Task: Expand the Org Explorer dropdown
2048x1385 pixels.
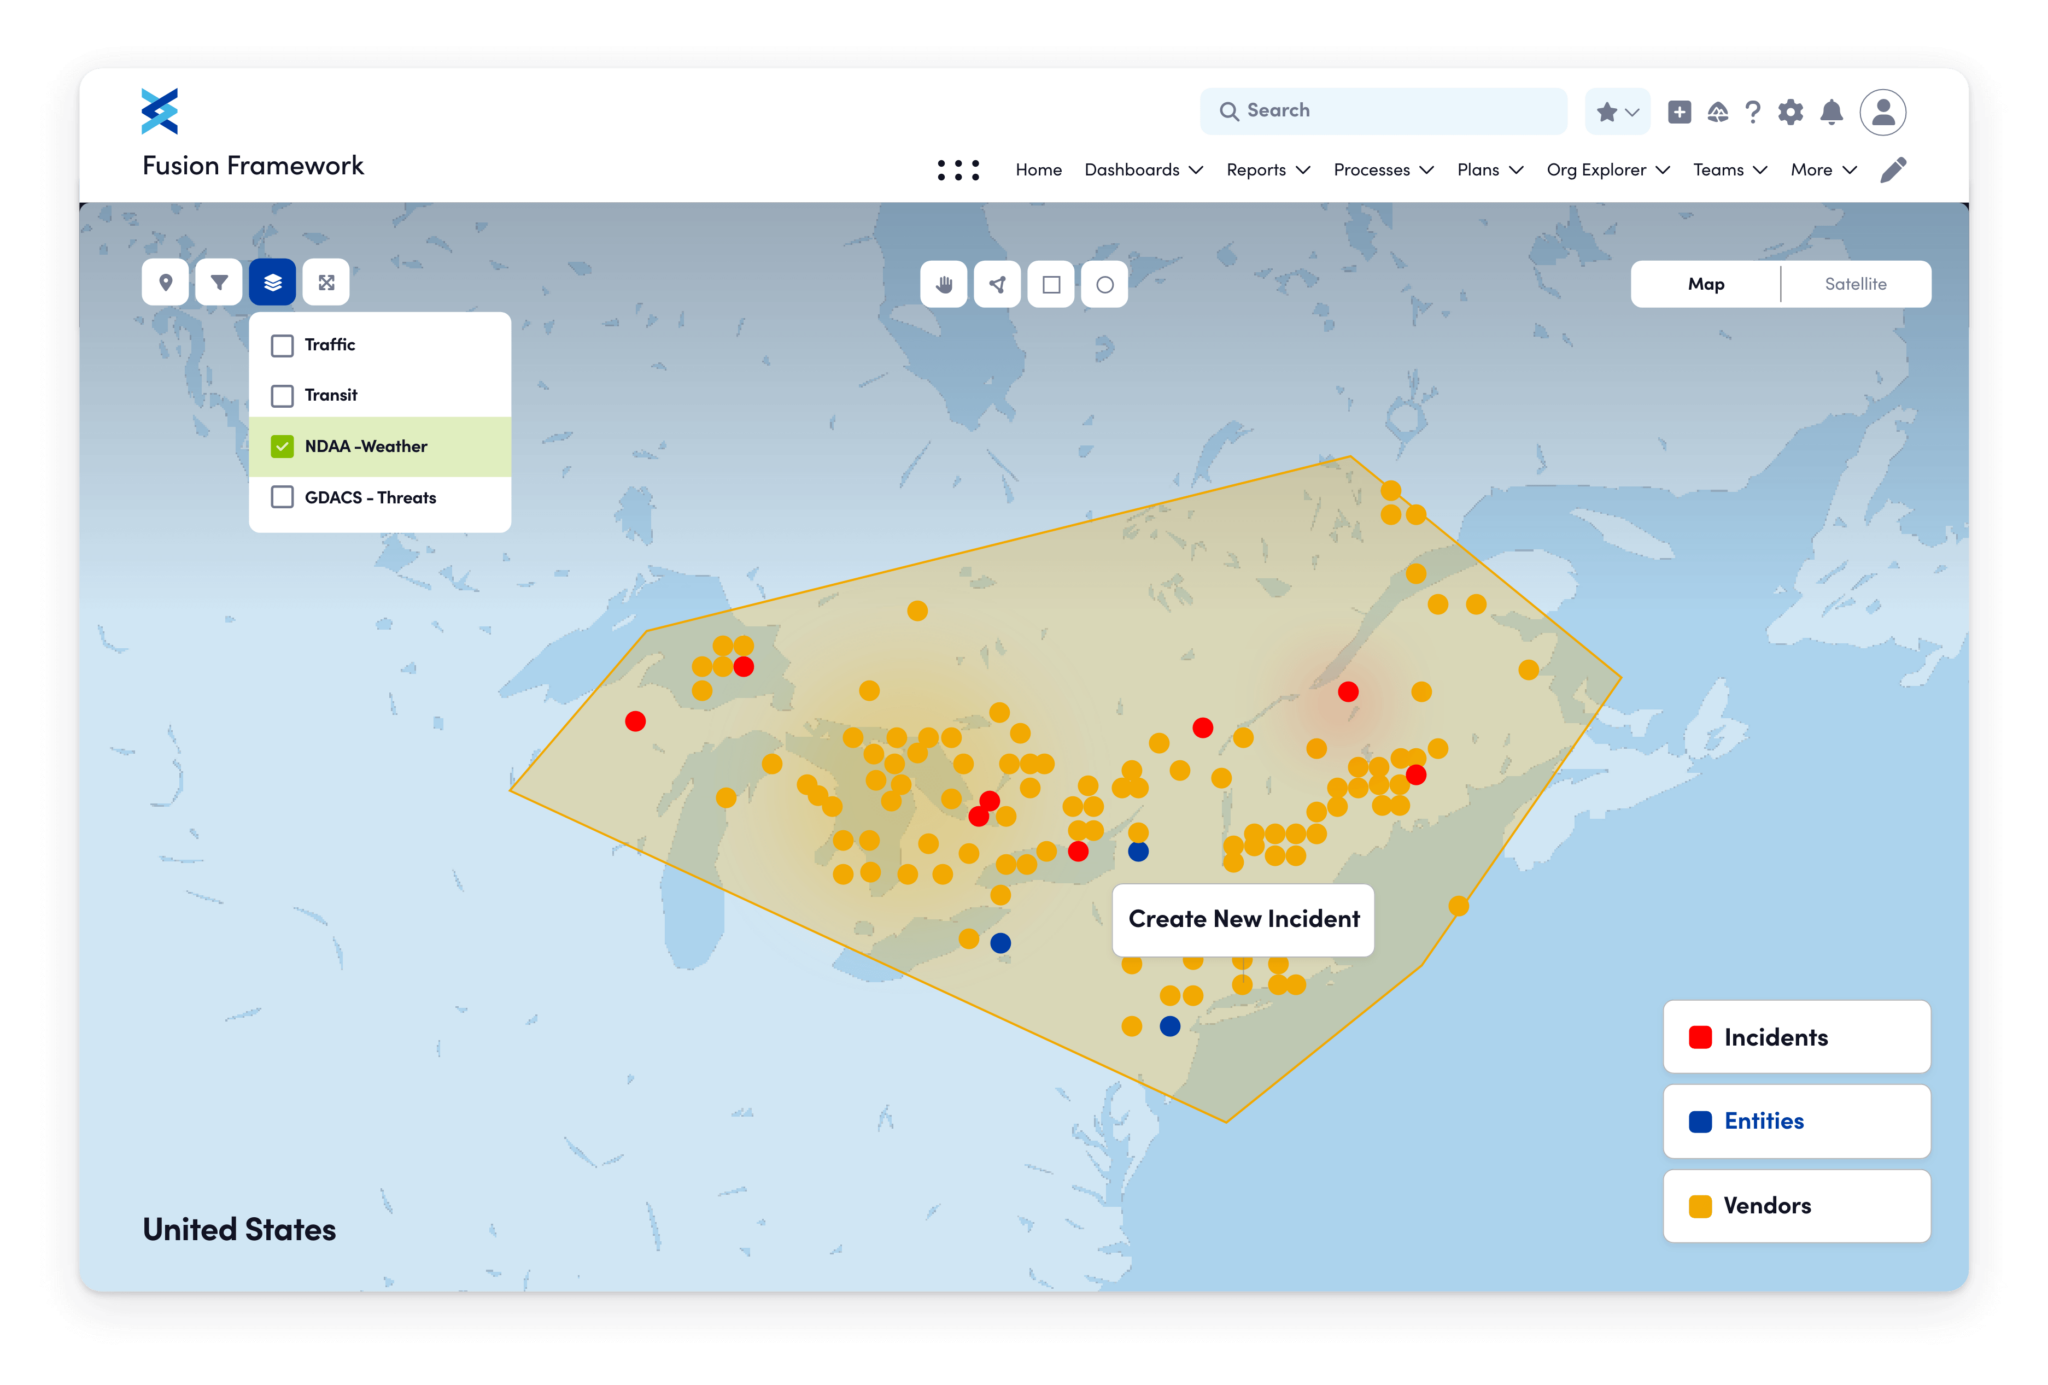Action: [x=1607, y=170]
